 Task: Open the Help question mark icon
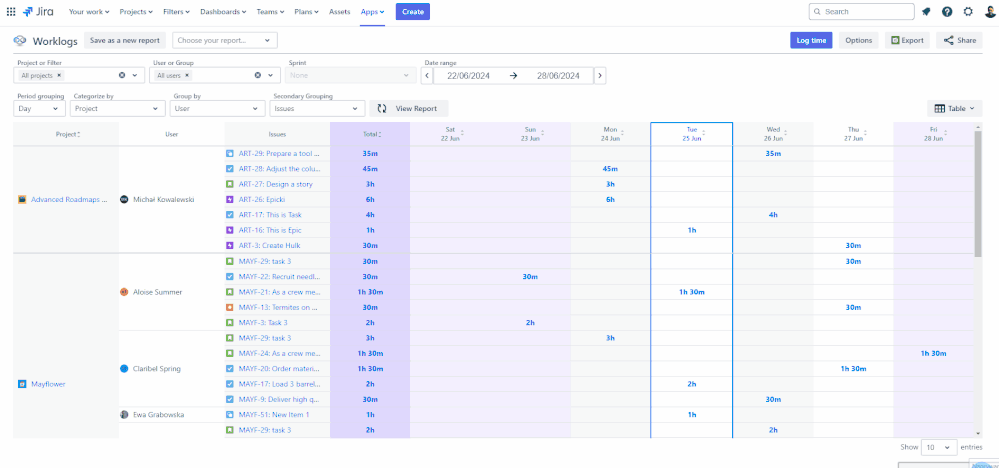pyautogui.click(x=947, y=12)
